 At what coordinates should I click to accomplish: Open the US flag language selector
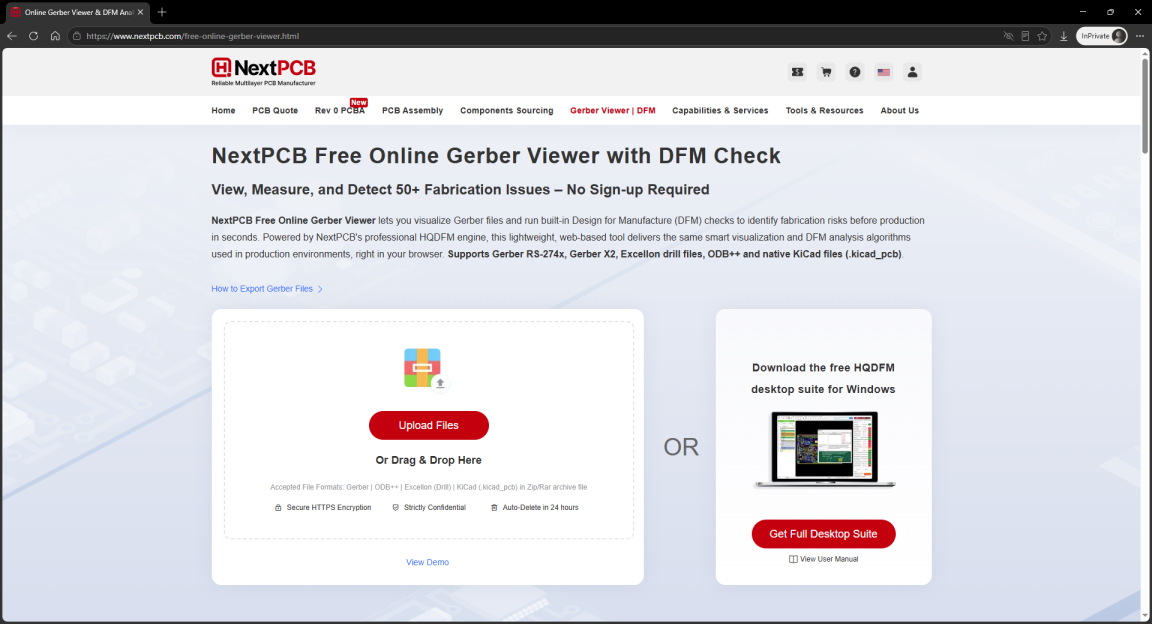[x=883, y=72]
